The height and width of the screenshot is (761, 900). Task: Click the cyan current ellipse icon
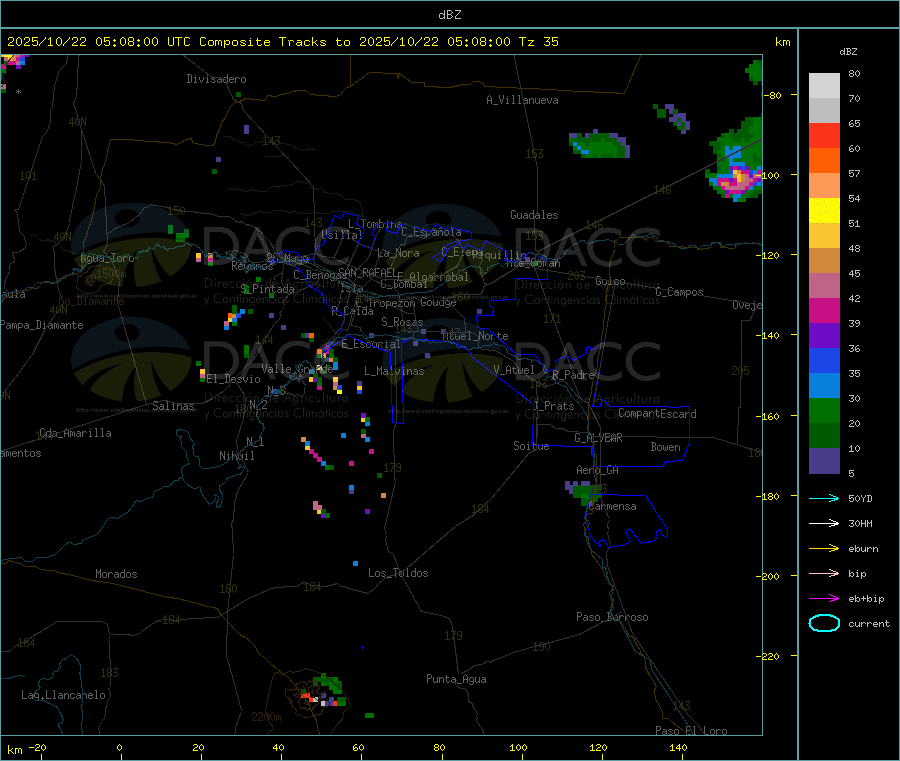(824, 623)
